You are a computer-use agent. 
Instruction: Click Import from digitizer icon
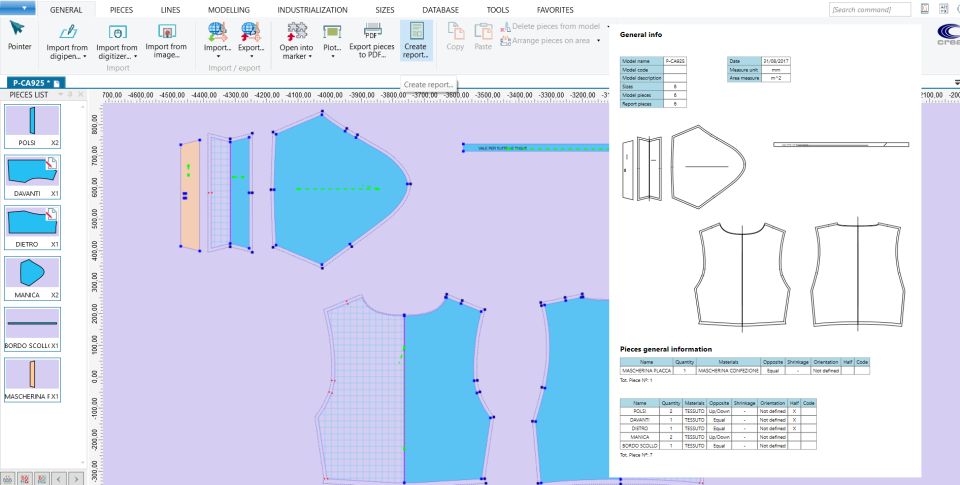click(x=117, y=32)
